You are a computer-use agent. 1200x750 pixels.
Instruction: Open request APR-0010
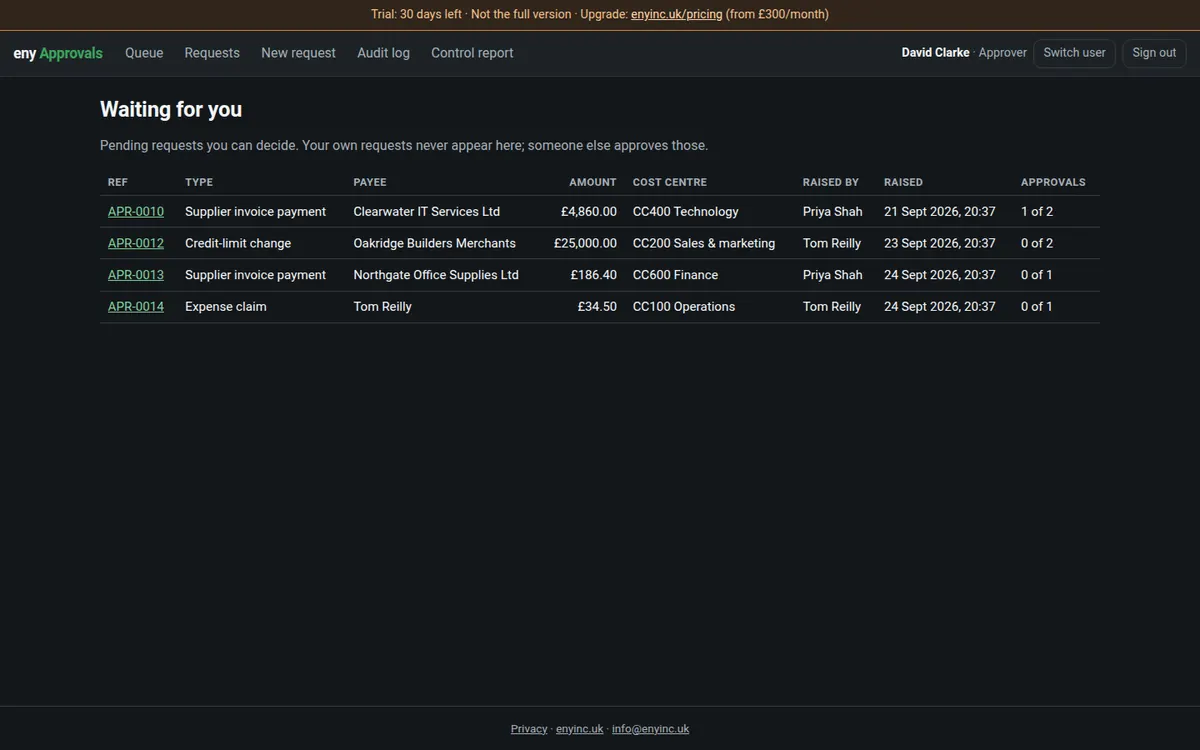point(136,212)
